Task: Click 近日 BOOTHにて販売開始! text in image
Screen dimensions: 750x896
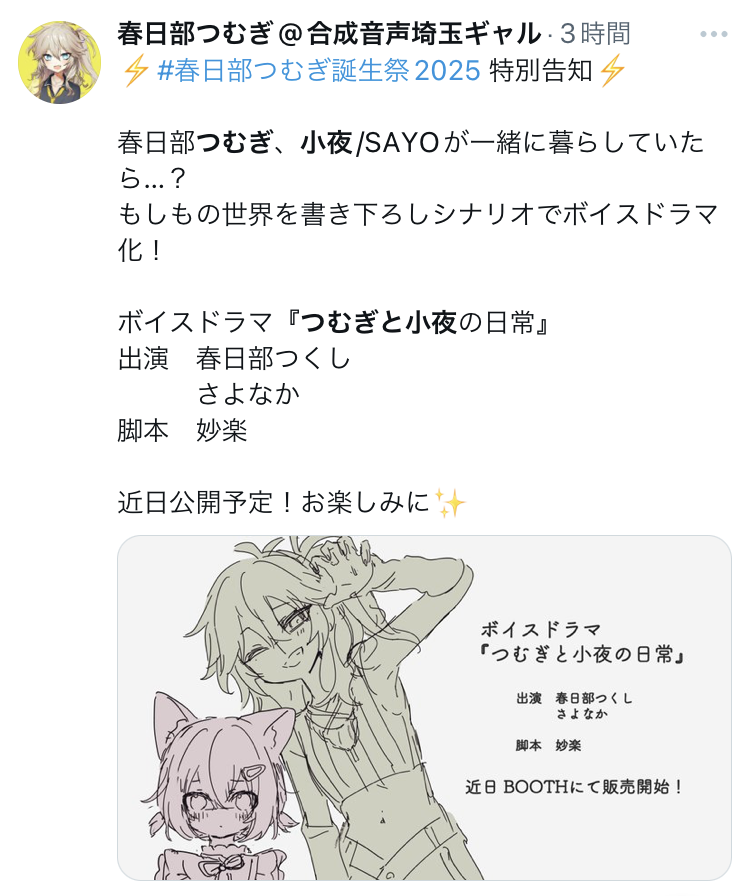Action: pos(575,787)
